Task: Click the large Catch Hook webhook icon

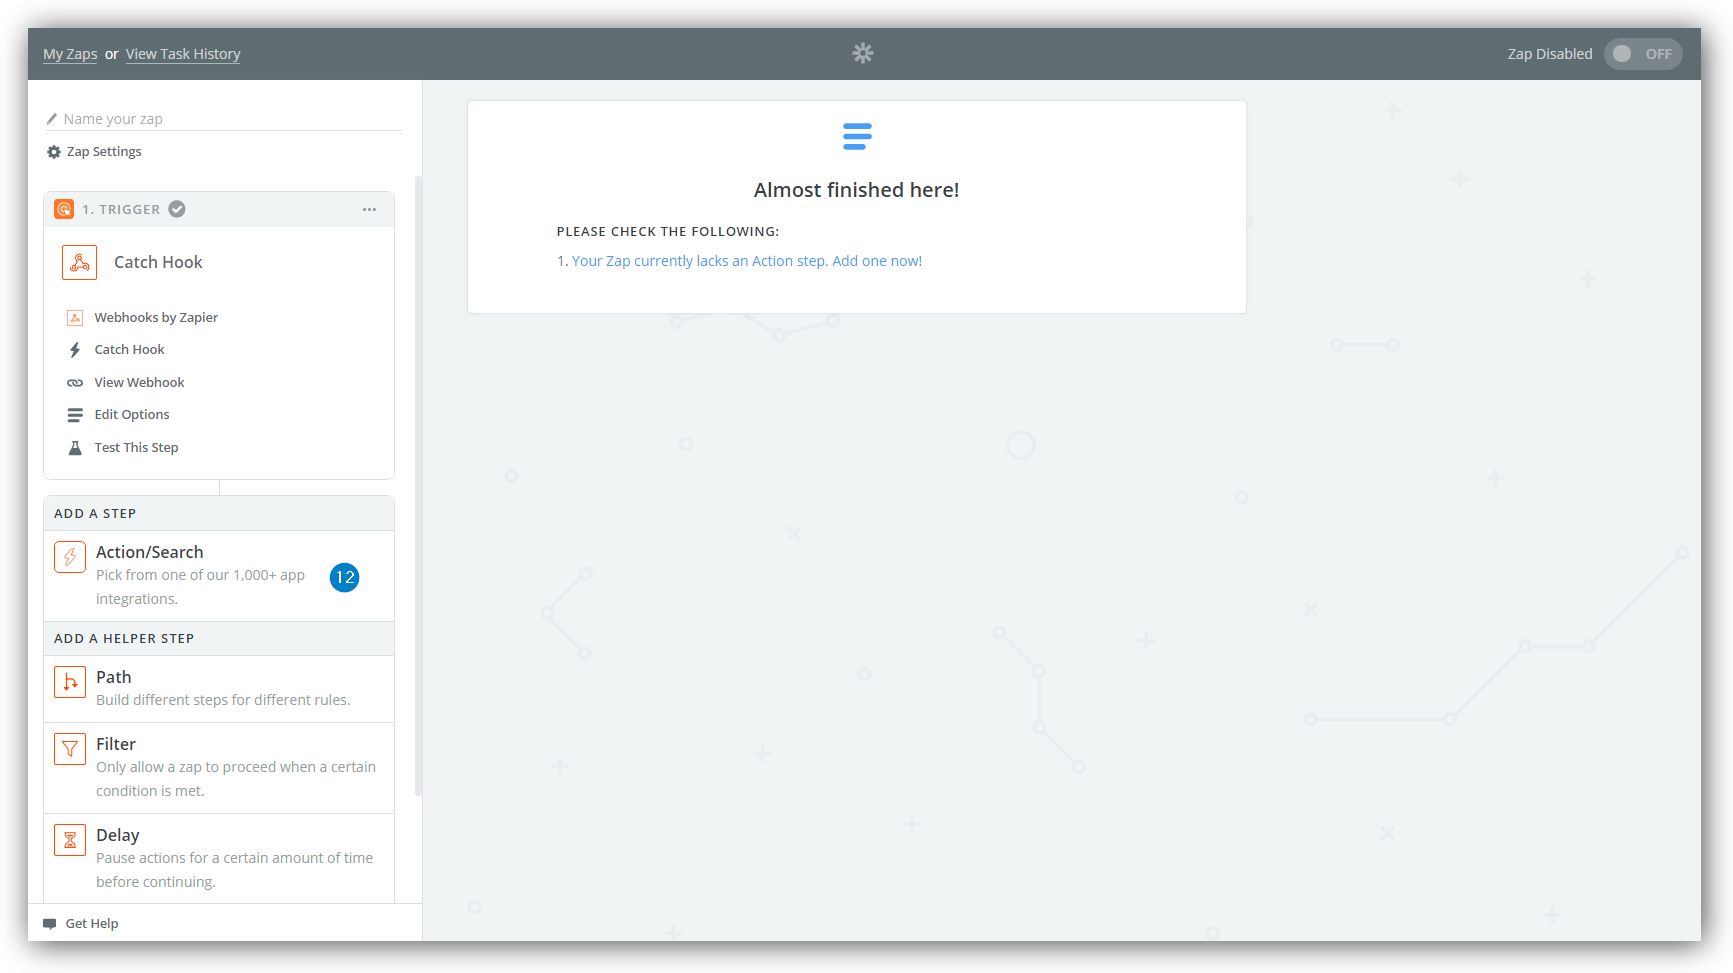Action: (x=80, y=262)
